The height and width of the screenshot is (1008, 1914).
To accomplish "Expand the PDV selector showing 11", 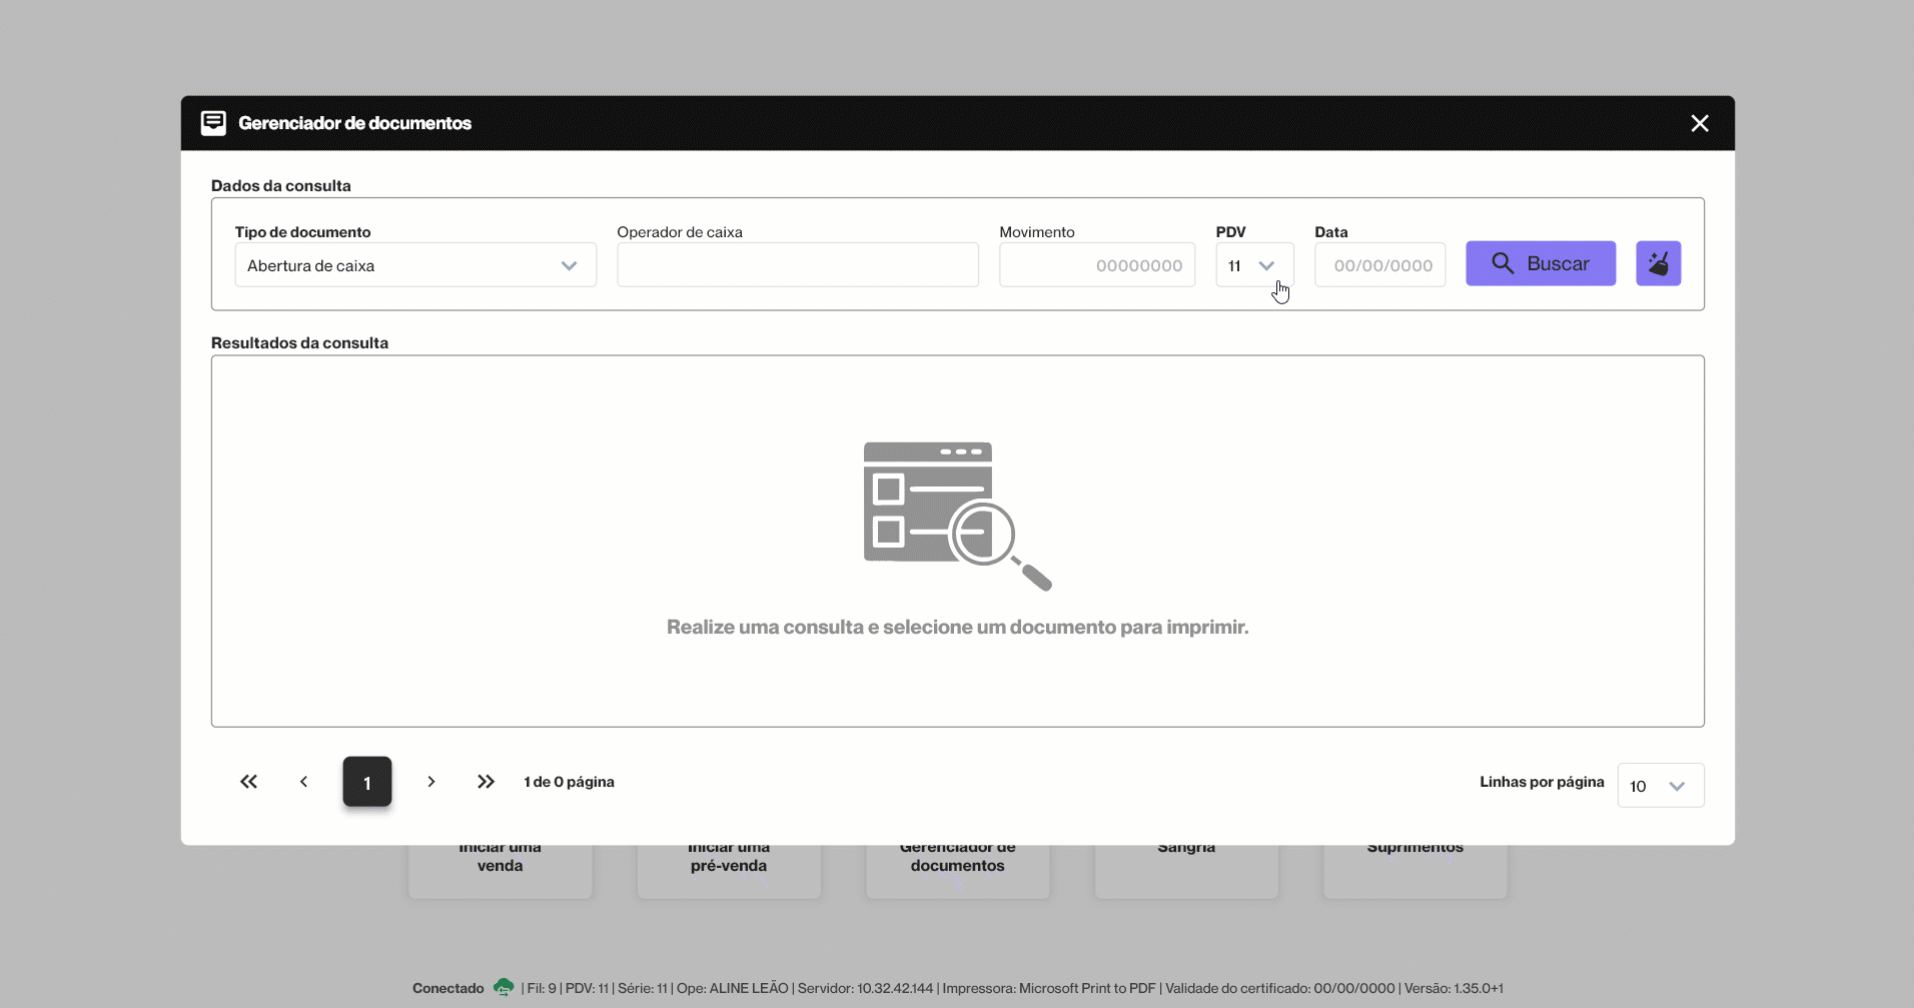I will pyautogui.click(x=1254, y=266).
